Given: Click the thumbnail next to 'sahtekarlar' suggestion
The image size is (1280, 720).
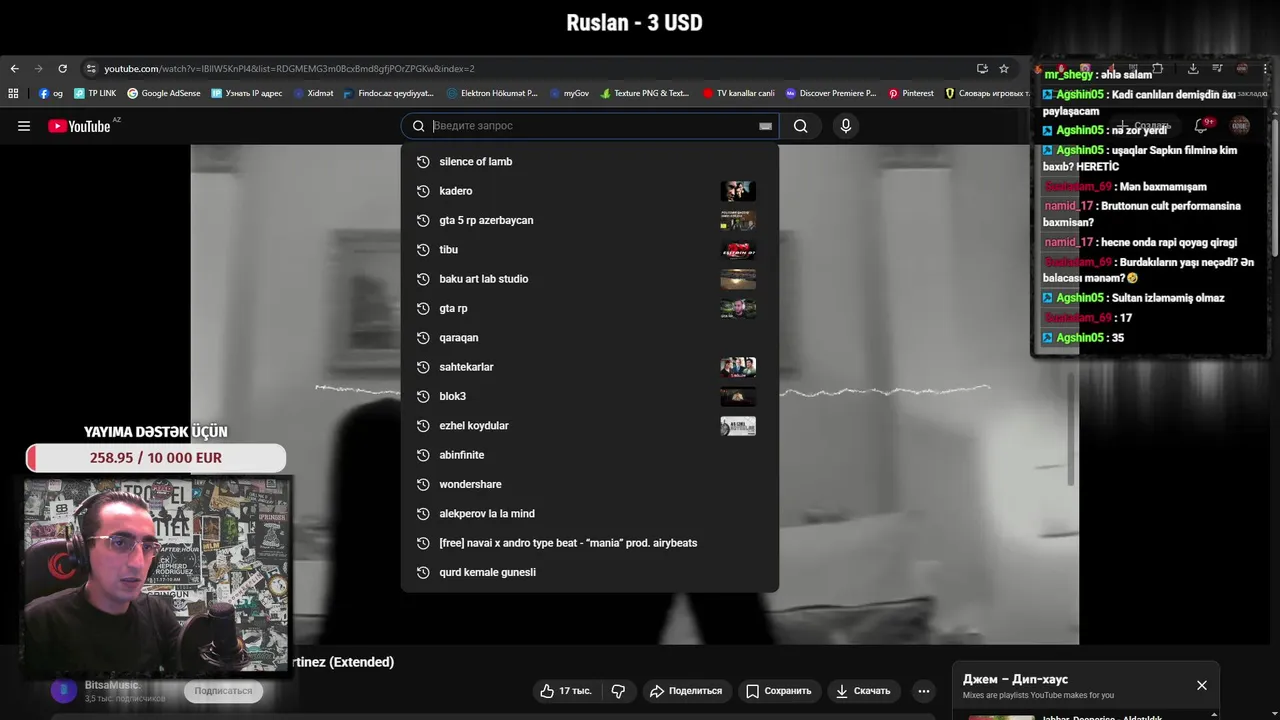Looking at the screenshot, I should 738,367.
